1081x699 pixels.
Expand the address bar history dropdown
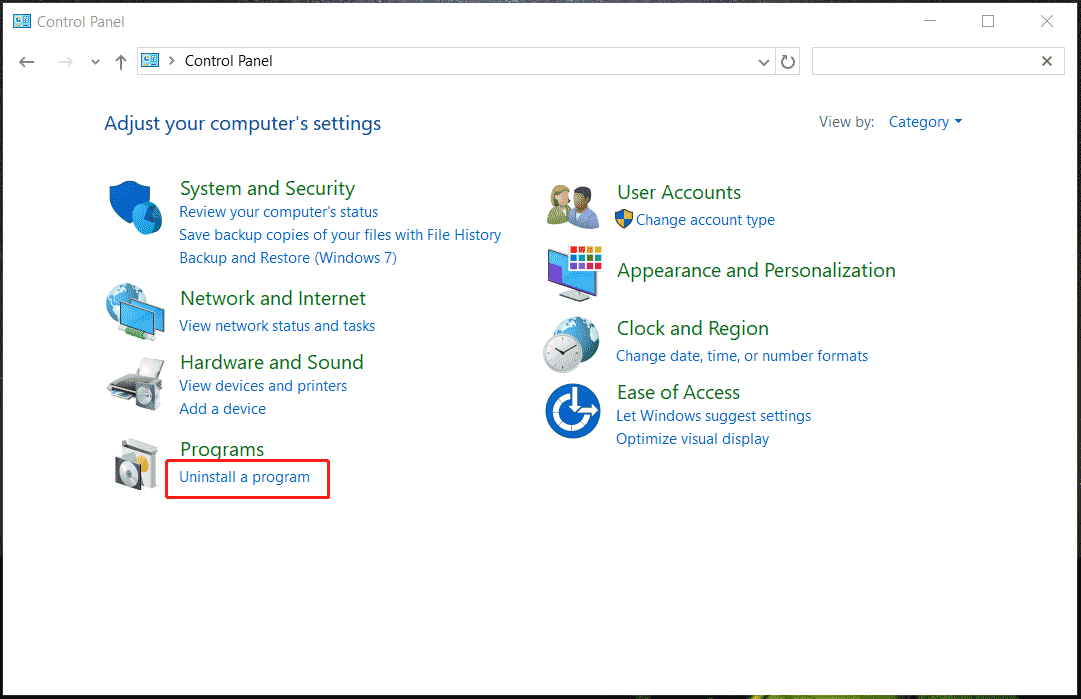pyautogui.click(x=763, y=61)
